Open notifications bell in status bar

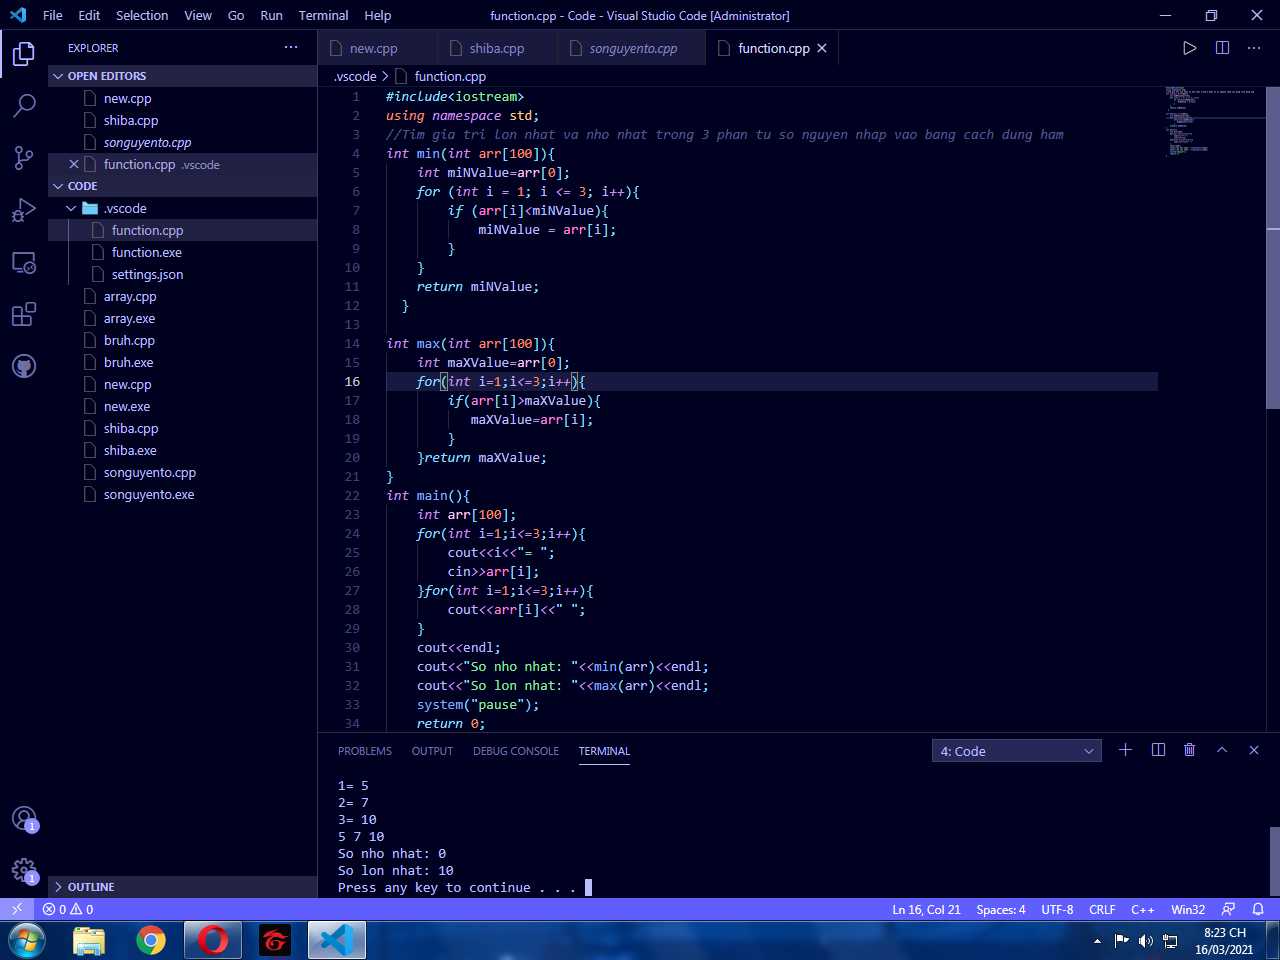click(1258, 909)
